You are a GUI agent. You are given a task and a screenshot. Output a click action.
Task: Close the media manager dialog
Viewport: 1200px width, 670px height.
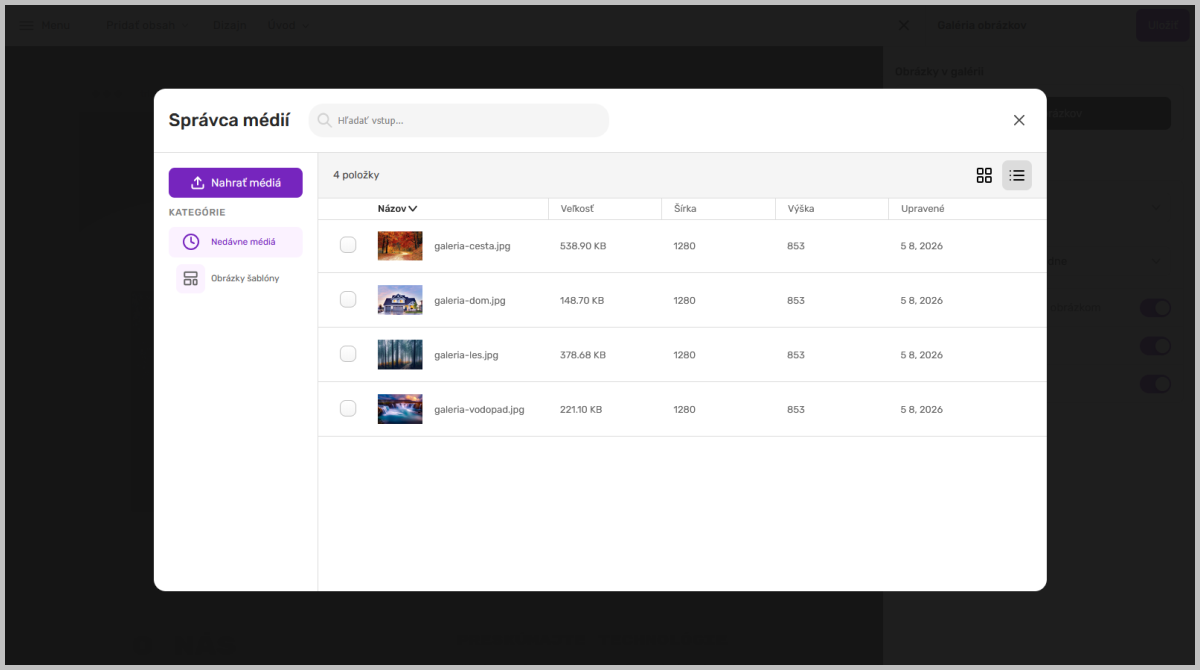[x=1019, y=120]
